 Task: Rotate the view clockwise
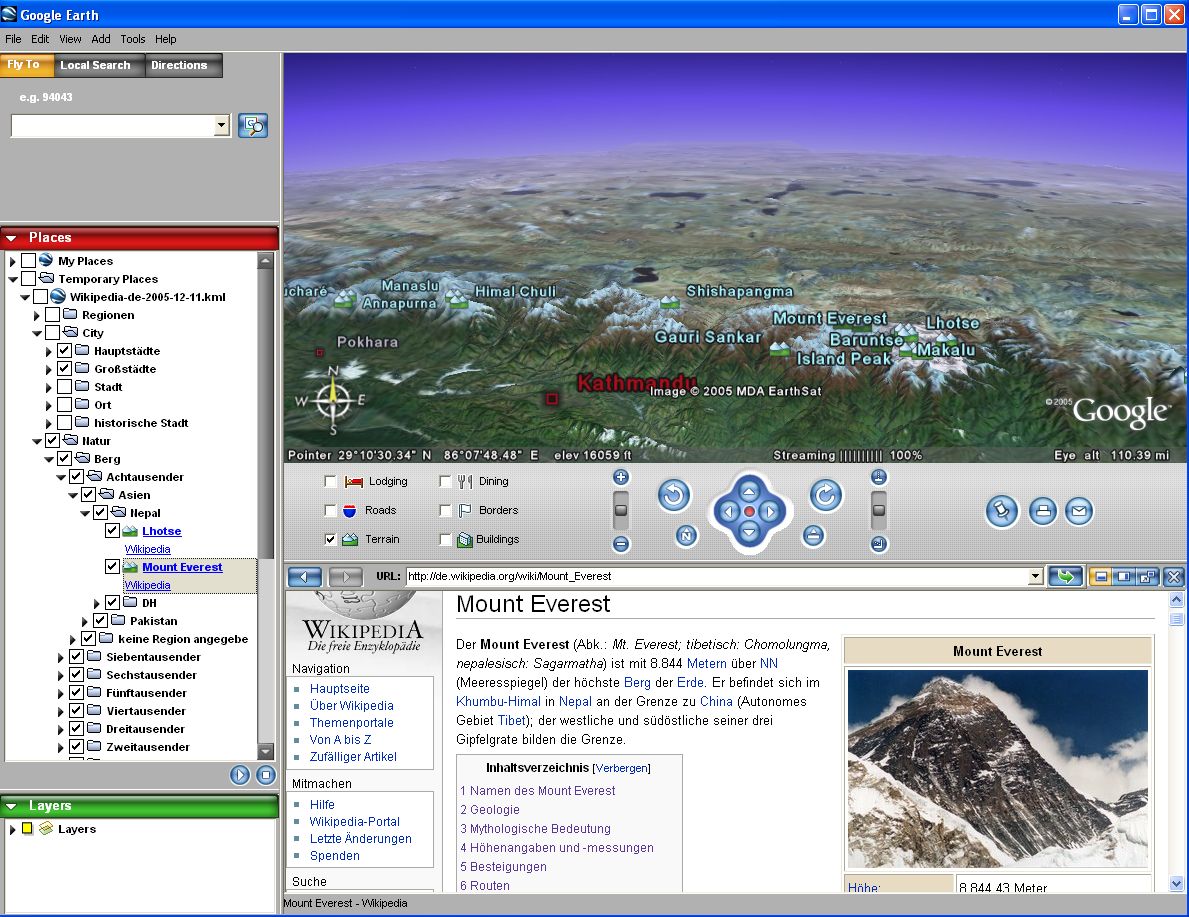click(826, 495)
